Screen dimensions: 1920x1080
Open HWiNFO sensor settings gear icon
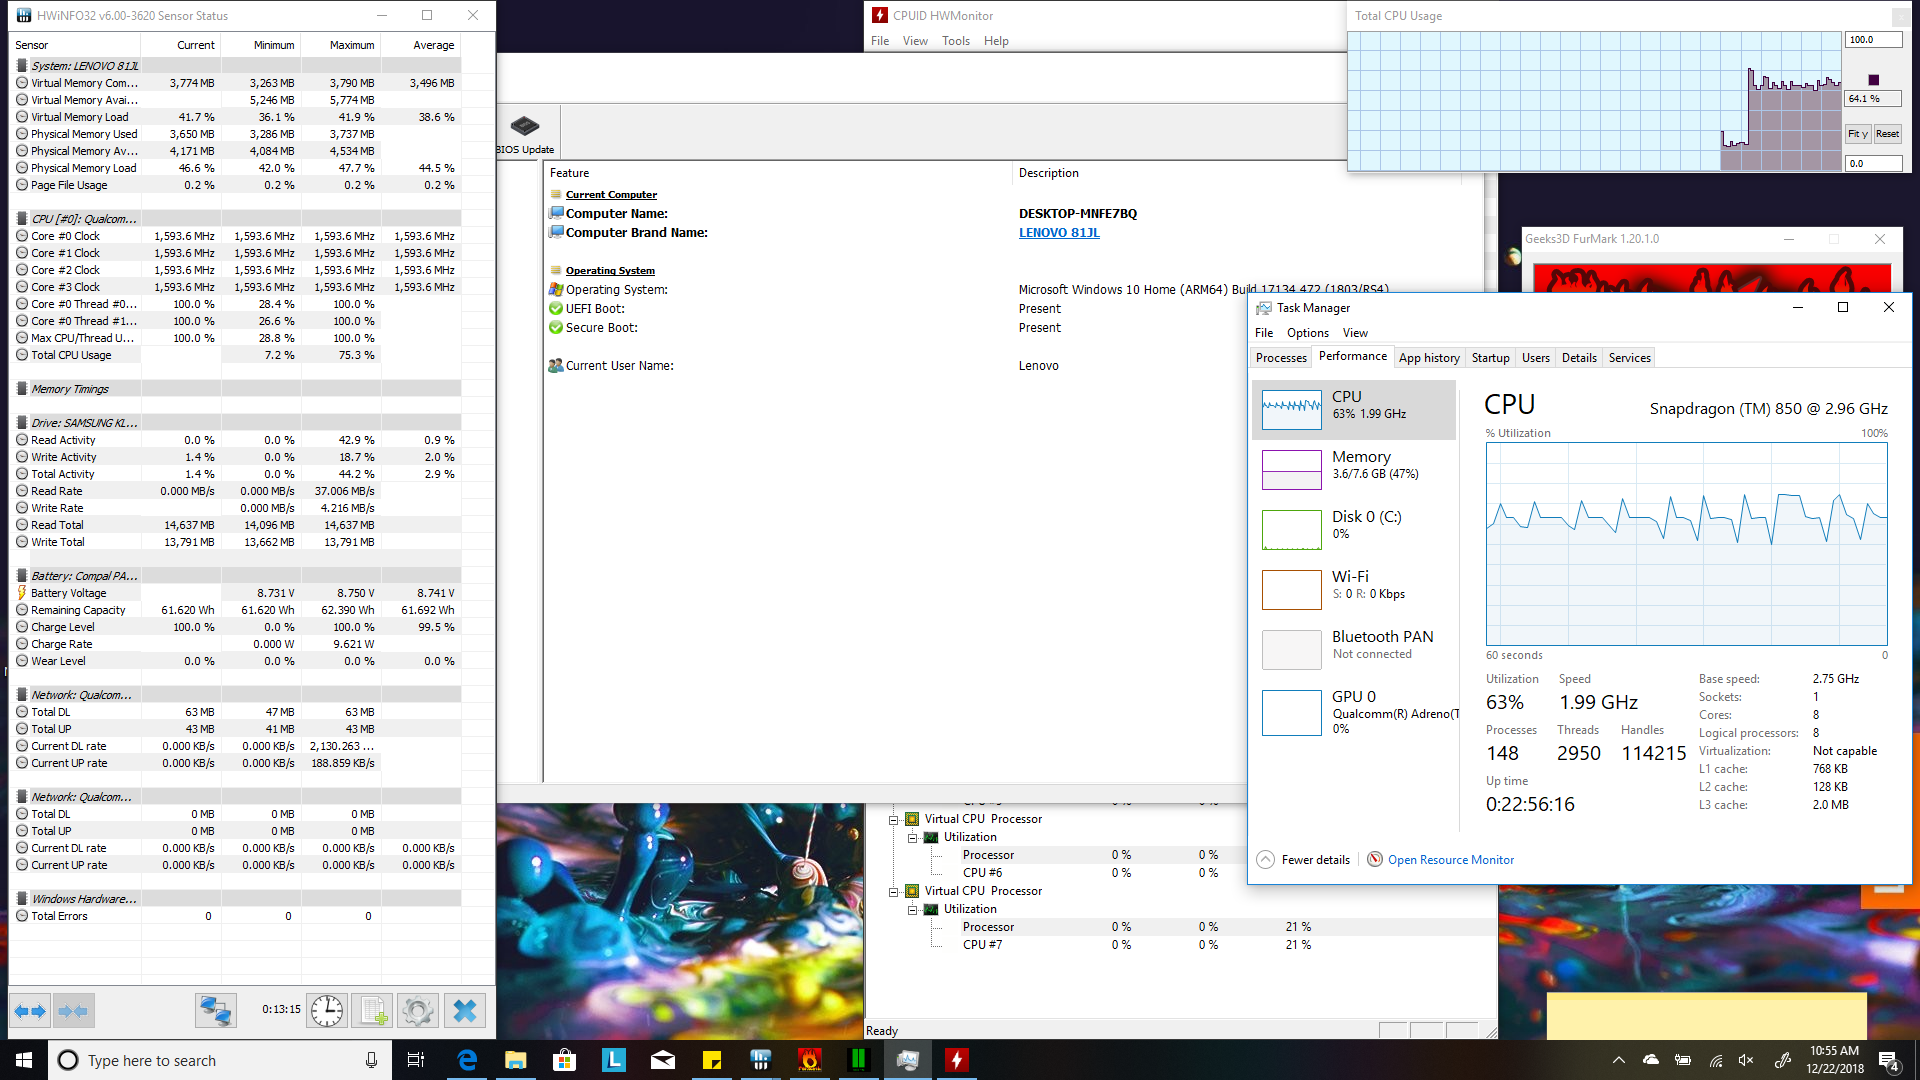(418, 1011)
